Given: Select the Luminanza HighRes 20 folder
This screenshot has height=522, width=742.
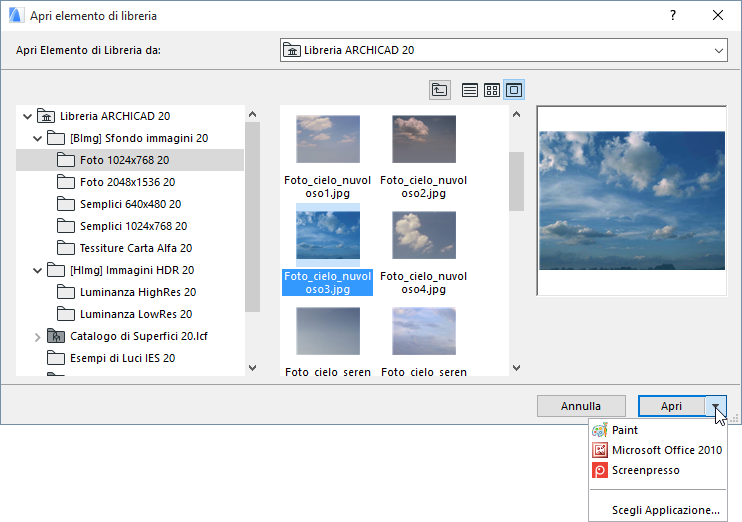Looking at the screenshot, I should click(138, 292).
